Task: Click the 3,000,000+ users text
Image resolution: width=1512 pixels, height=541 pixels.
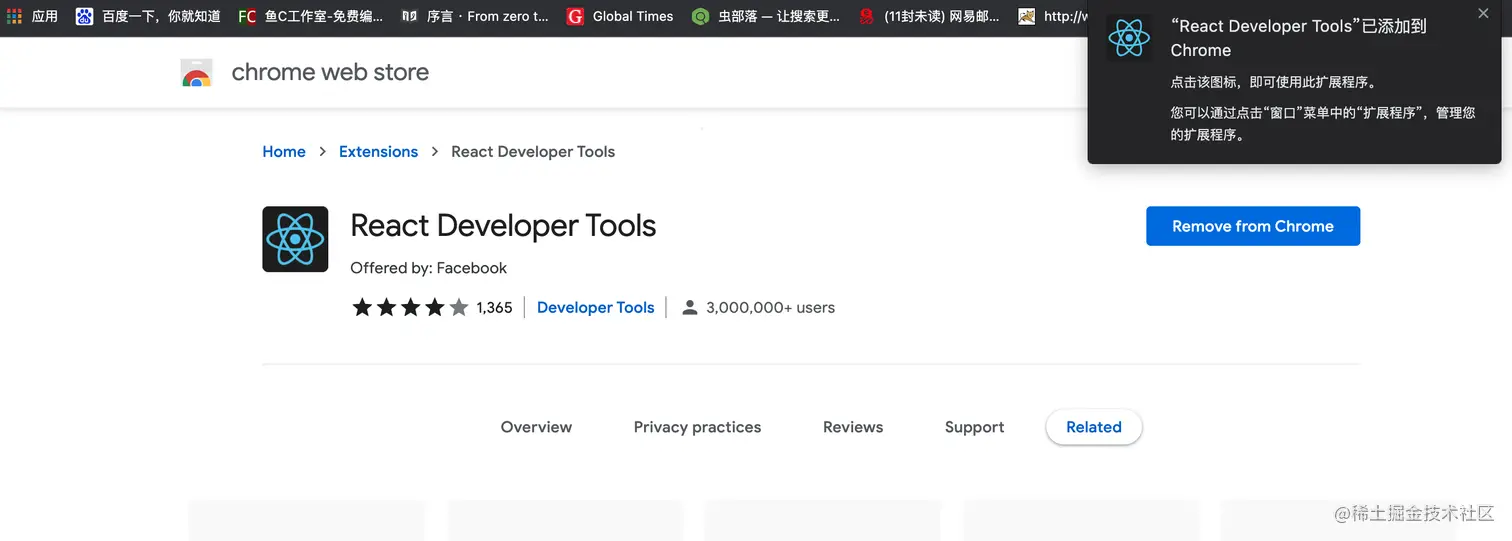Action: (x=770, y=308)
